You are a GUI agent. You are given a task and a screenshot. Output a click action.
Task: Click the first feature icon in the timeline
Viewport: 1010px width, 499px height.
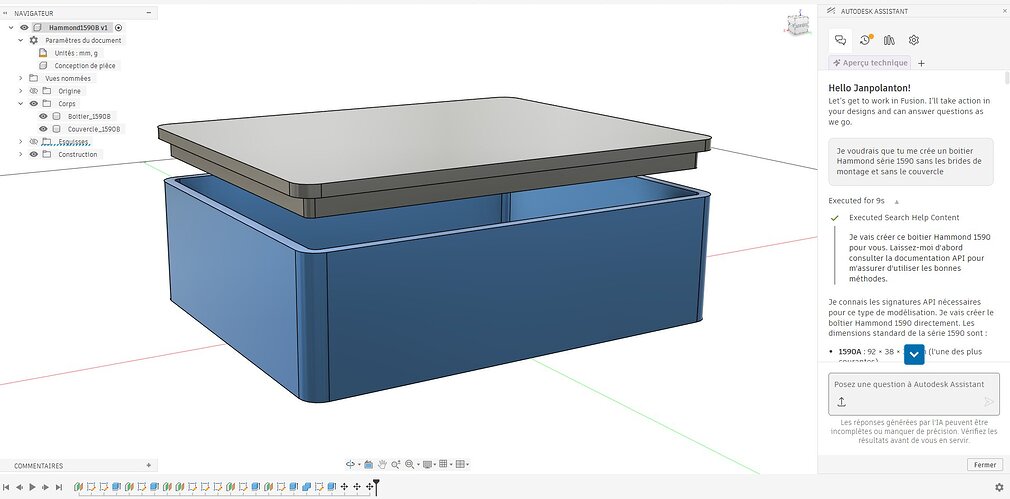click(x=79, y=487)
